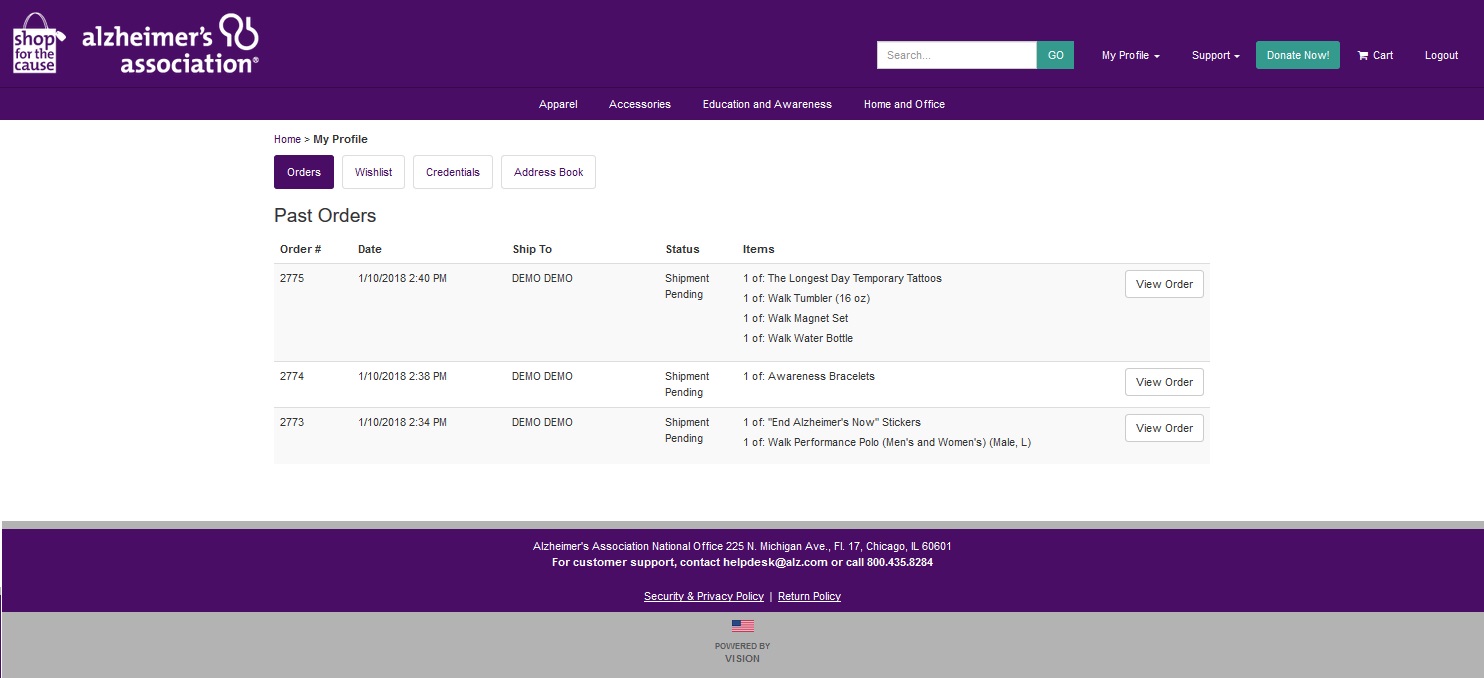The height and width of the screenshot is (678, 1484).
Task: Open the Home and Office category
Action: pos(904,104)
